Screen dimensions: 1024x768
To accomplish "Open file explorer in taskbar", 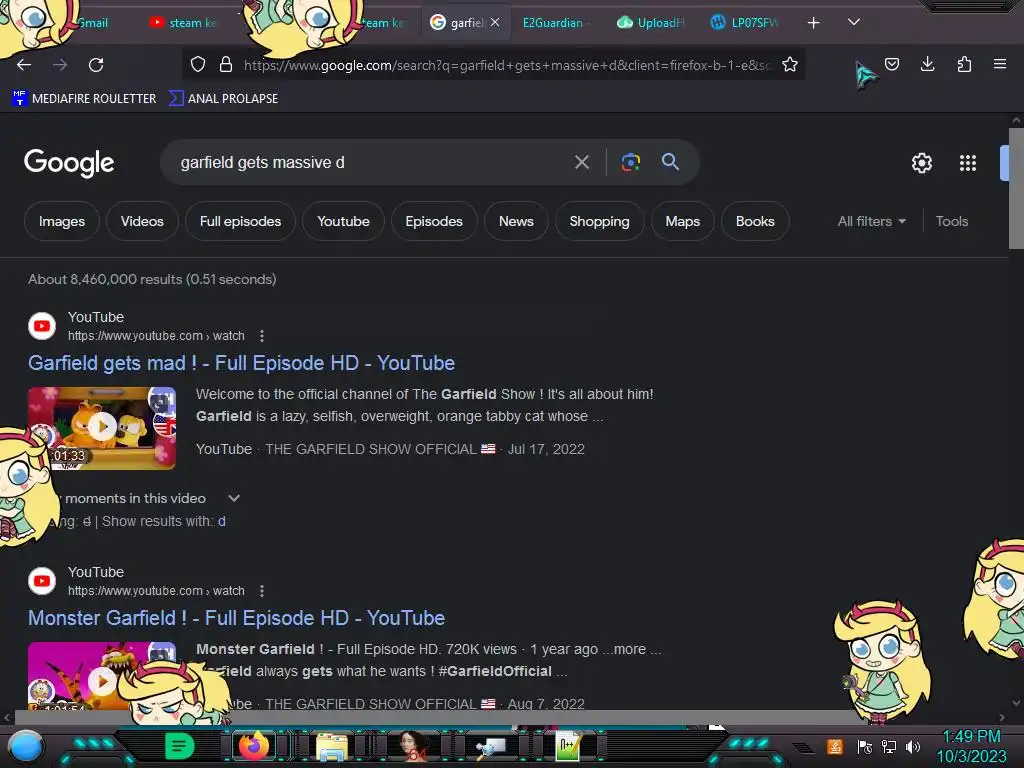I will tap(332, 746).
